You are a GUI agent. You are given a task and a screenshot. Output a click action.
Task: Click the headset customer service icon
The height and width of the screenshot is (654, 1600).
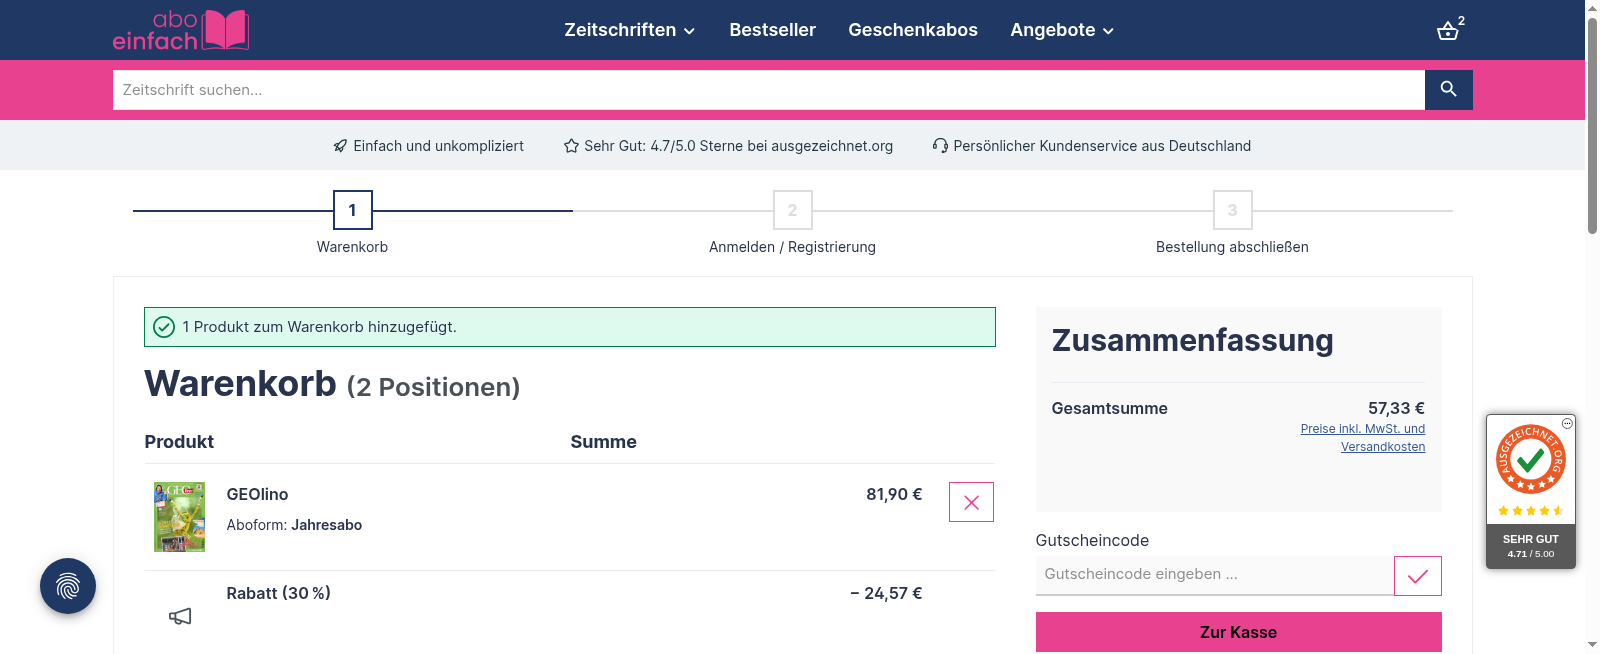coord(938,145)
